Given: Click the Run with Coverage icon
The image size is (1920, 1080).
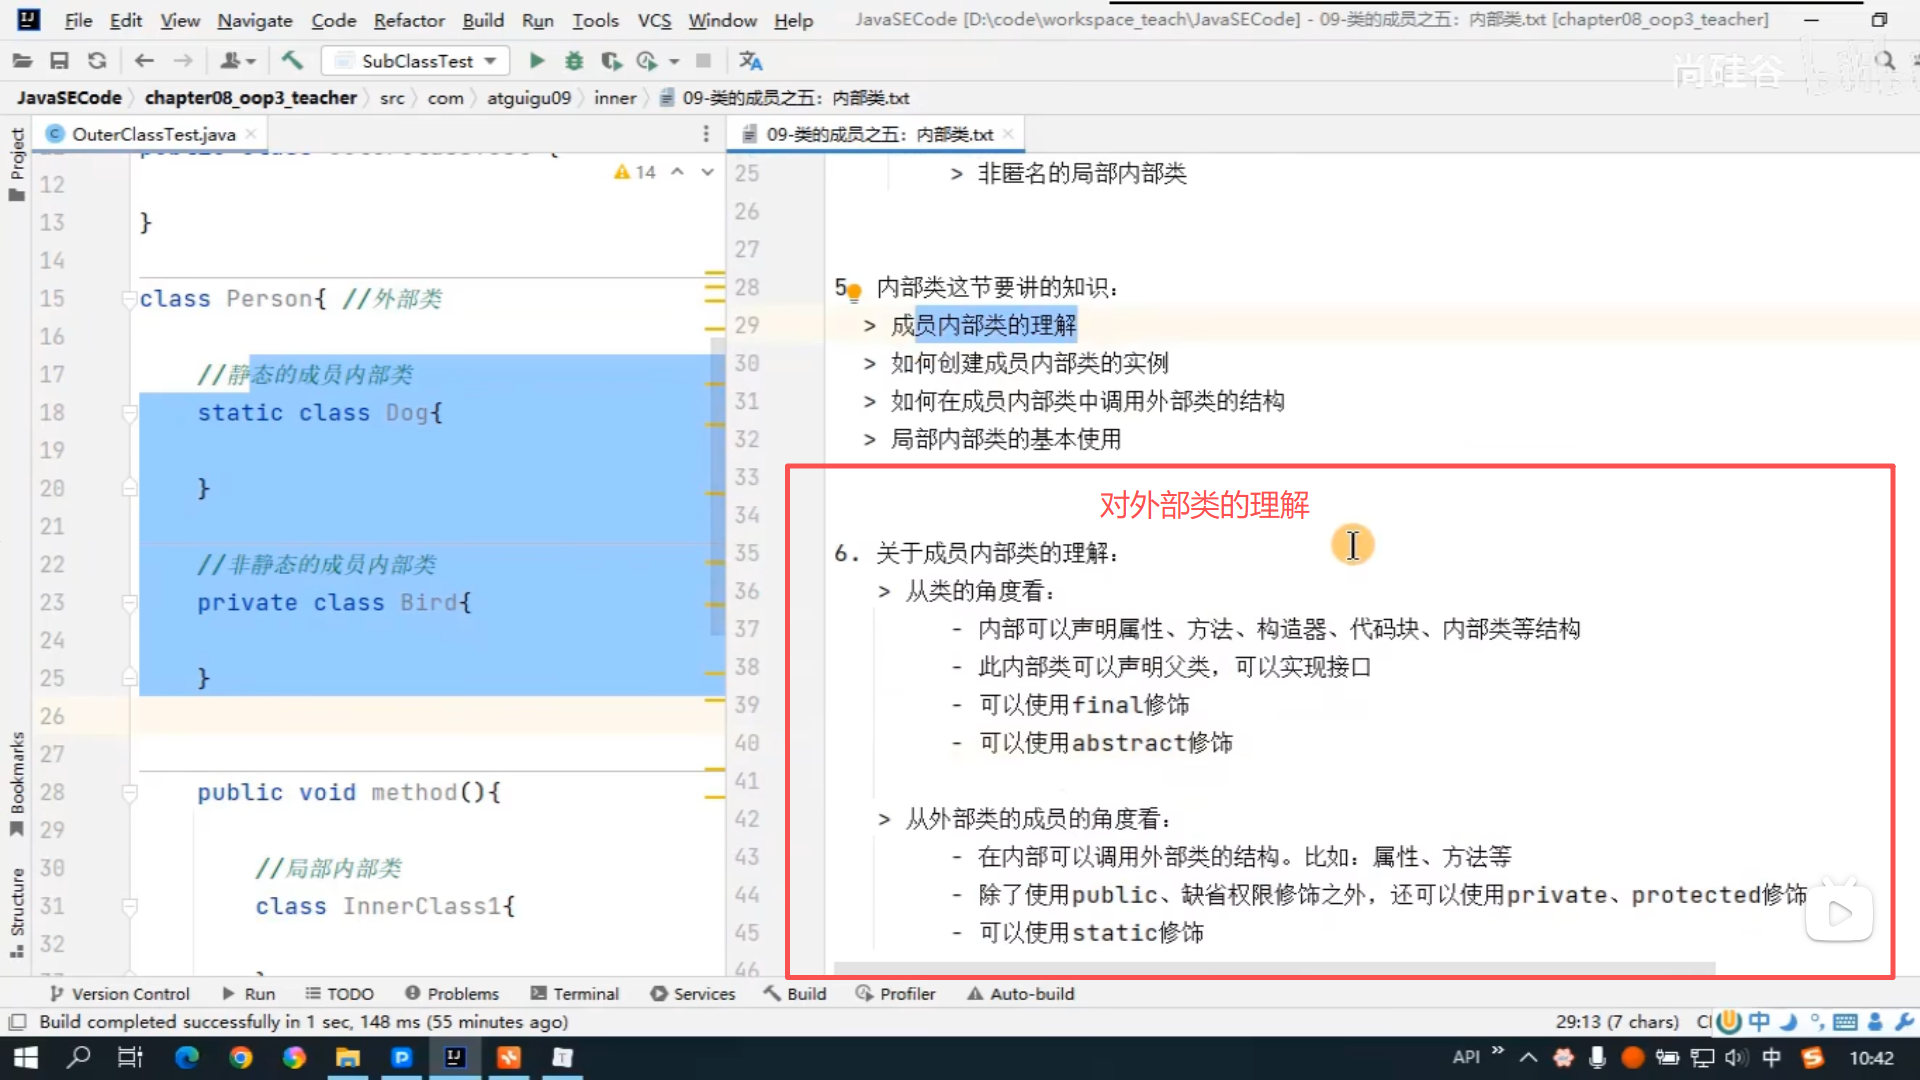Looking at the screenshot, I should (x=611, y=61).
